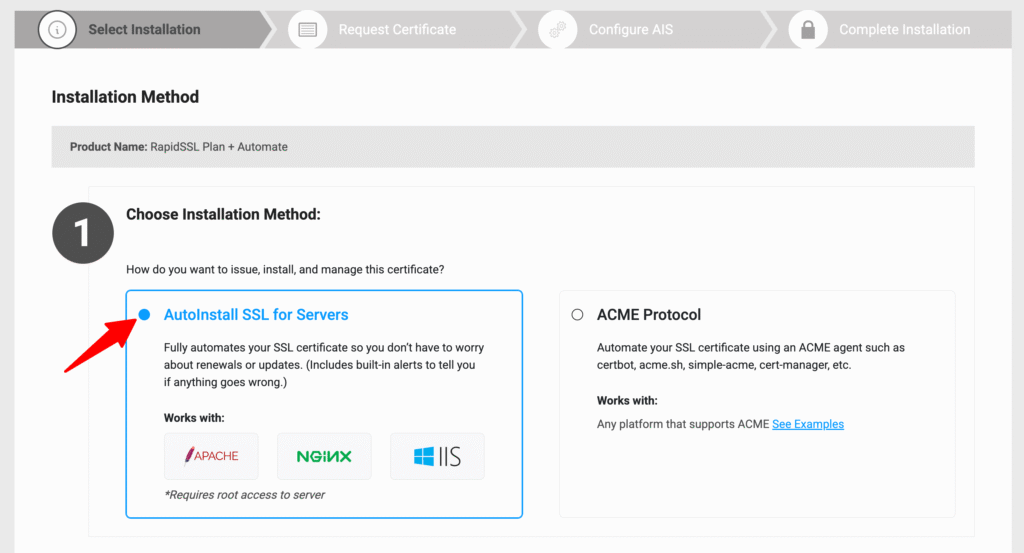Click the Choose Installation Method heading
Viewport: 1024px width, 553px height.
pyautogui.click(x=223, y=214)
